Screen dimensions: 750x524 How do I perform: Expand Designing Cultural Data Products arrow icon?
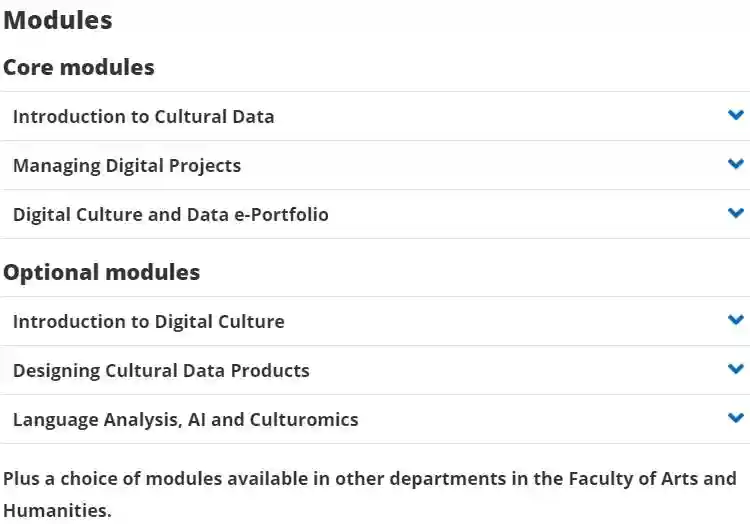click(736, 369)
